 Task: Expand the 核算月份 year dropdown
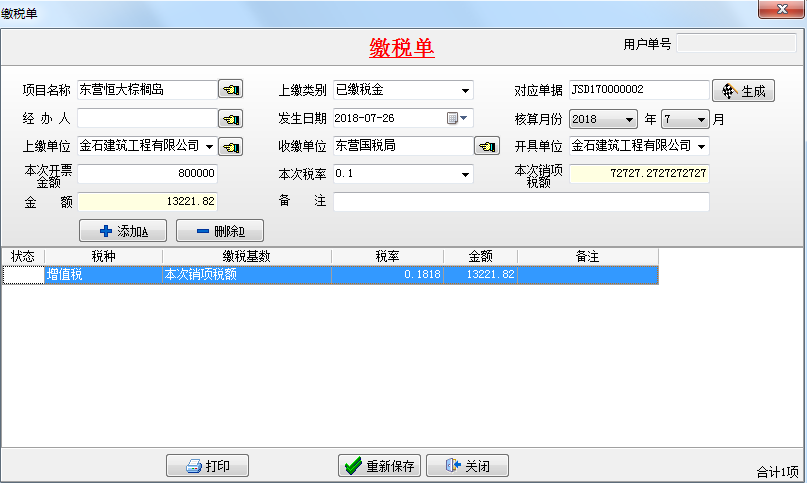point(629,120)
